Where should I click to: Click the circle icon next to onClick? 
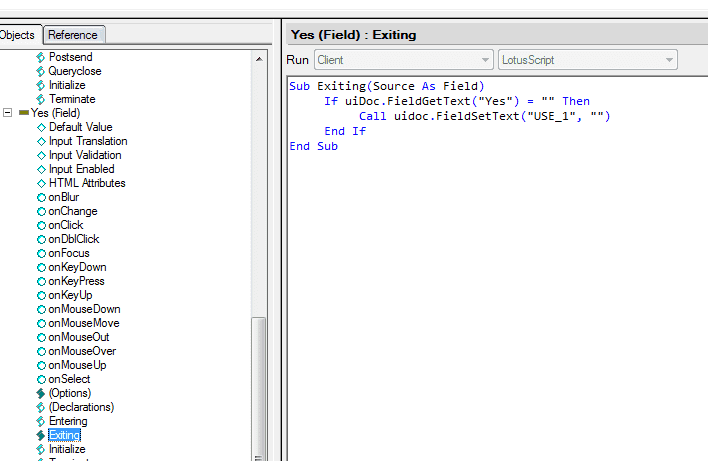pos(41,225)
